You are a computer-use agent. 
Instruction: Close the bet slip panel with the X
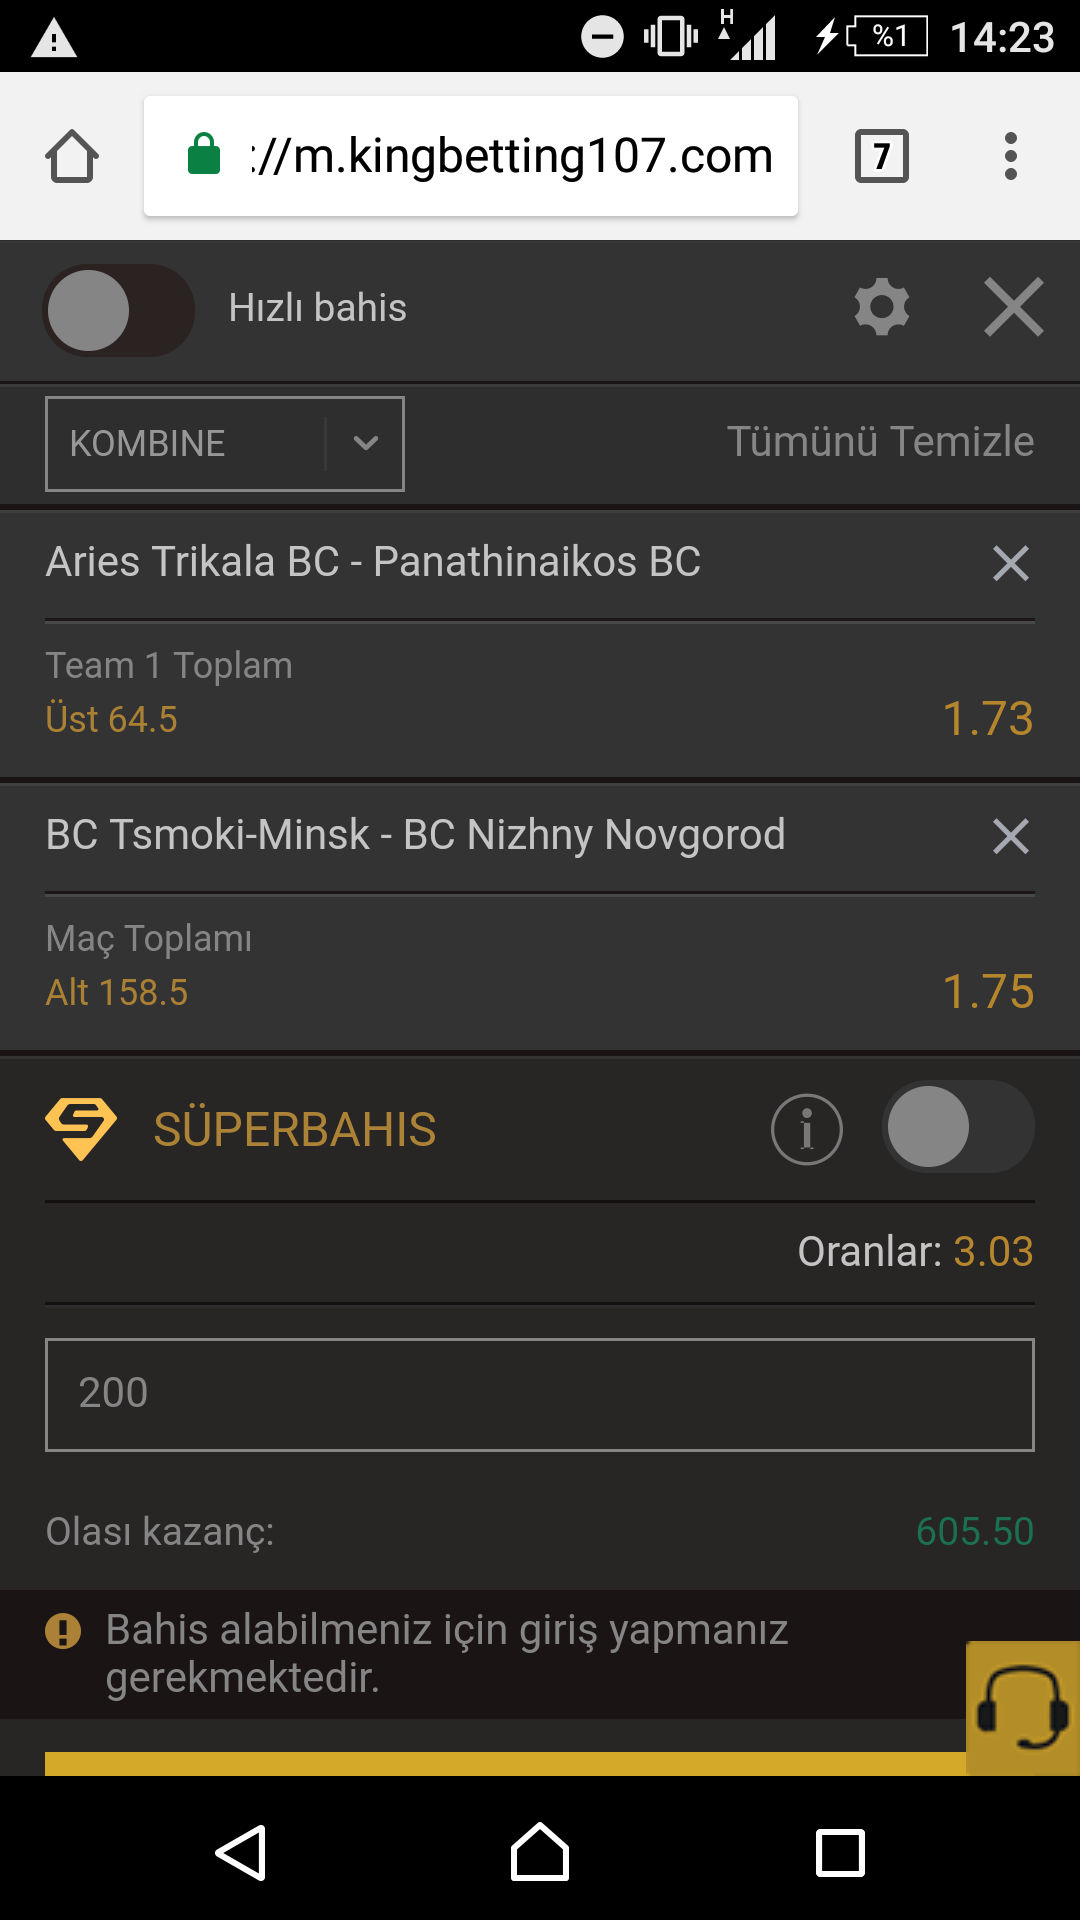[x=1013, y=307]
